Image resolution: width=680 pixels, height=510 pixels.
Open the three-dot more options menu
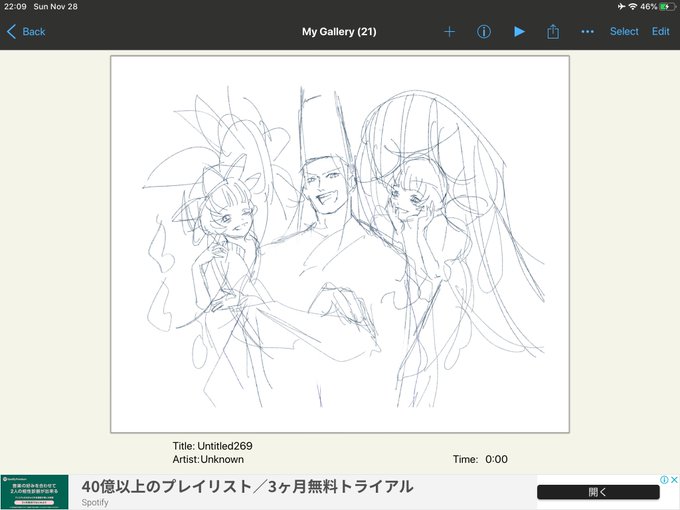pos(587,32)
